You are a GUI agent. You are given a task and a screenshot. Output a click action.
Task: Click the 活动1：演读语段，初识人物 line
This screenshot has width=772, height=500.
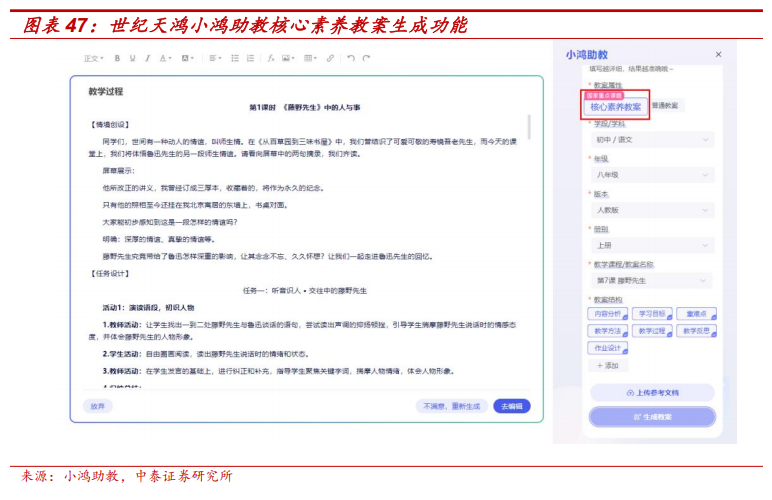[148, 308]
